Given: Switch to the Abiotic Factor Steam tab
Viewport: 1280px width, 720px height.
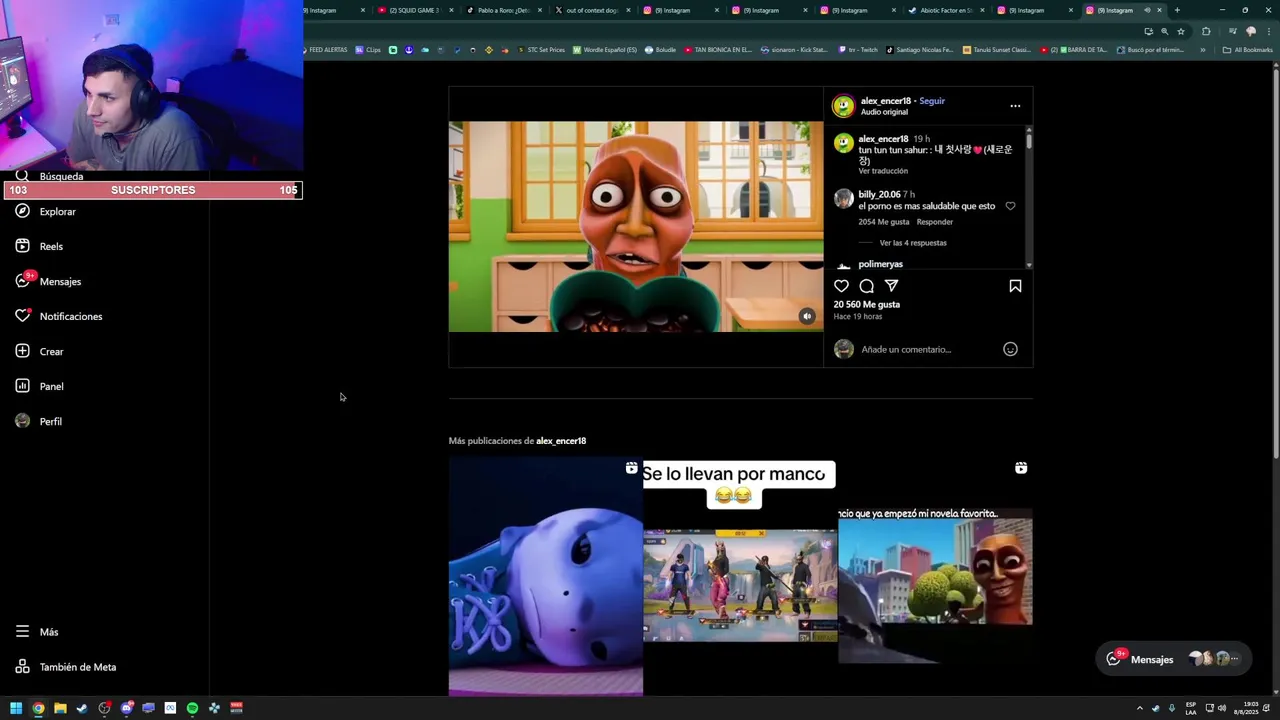Looking at the screenshot, I should click(x=945, y=10).
